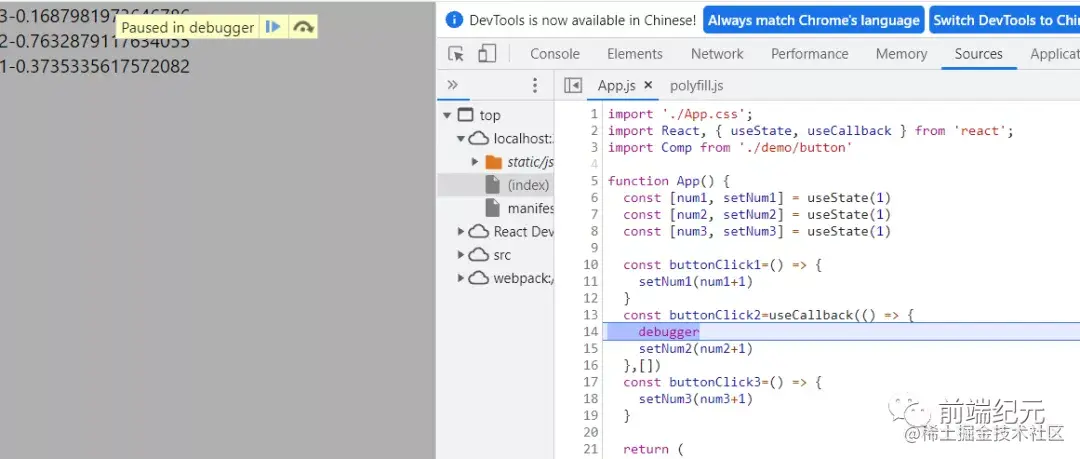Click the info icon in language banner
The height and width of the screenshot is (459, 1080).
(455, 20)
